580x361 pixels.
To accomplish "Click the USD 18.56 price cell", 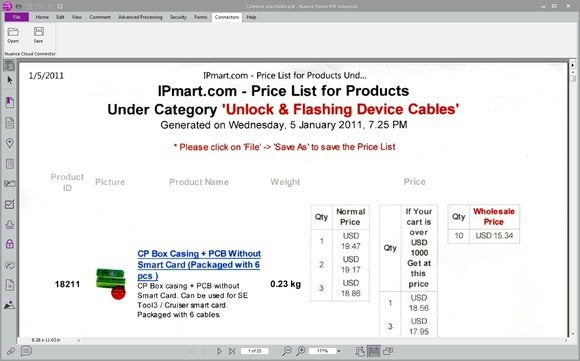I will tap(419, 303).
